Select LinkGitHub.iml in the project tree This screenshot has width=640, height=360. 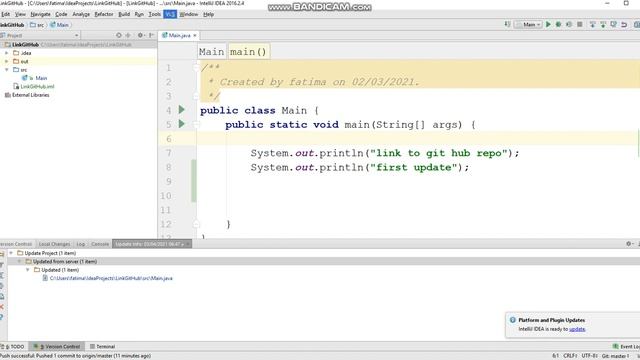click(x=37, y=87)
